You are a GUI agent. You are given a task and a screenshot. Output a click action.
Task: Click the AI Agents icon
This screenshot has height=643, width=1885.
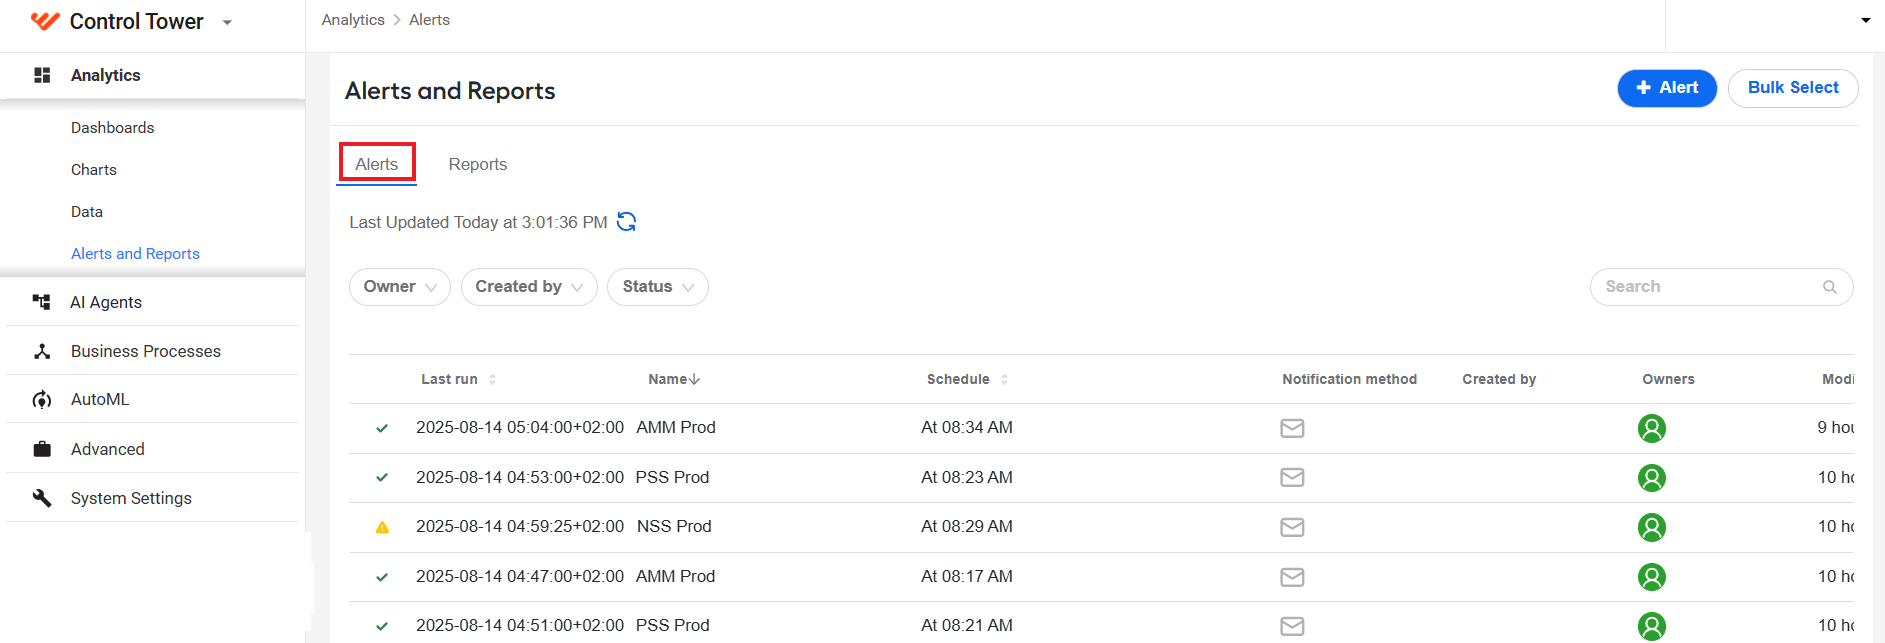[x=41, y=302]
